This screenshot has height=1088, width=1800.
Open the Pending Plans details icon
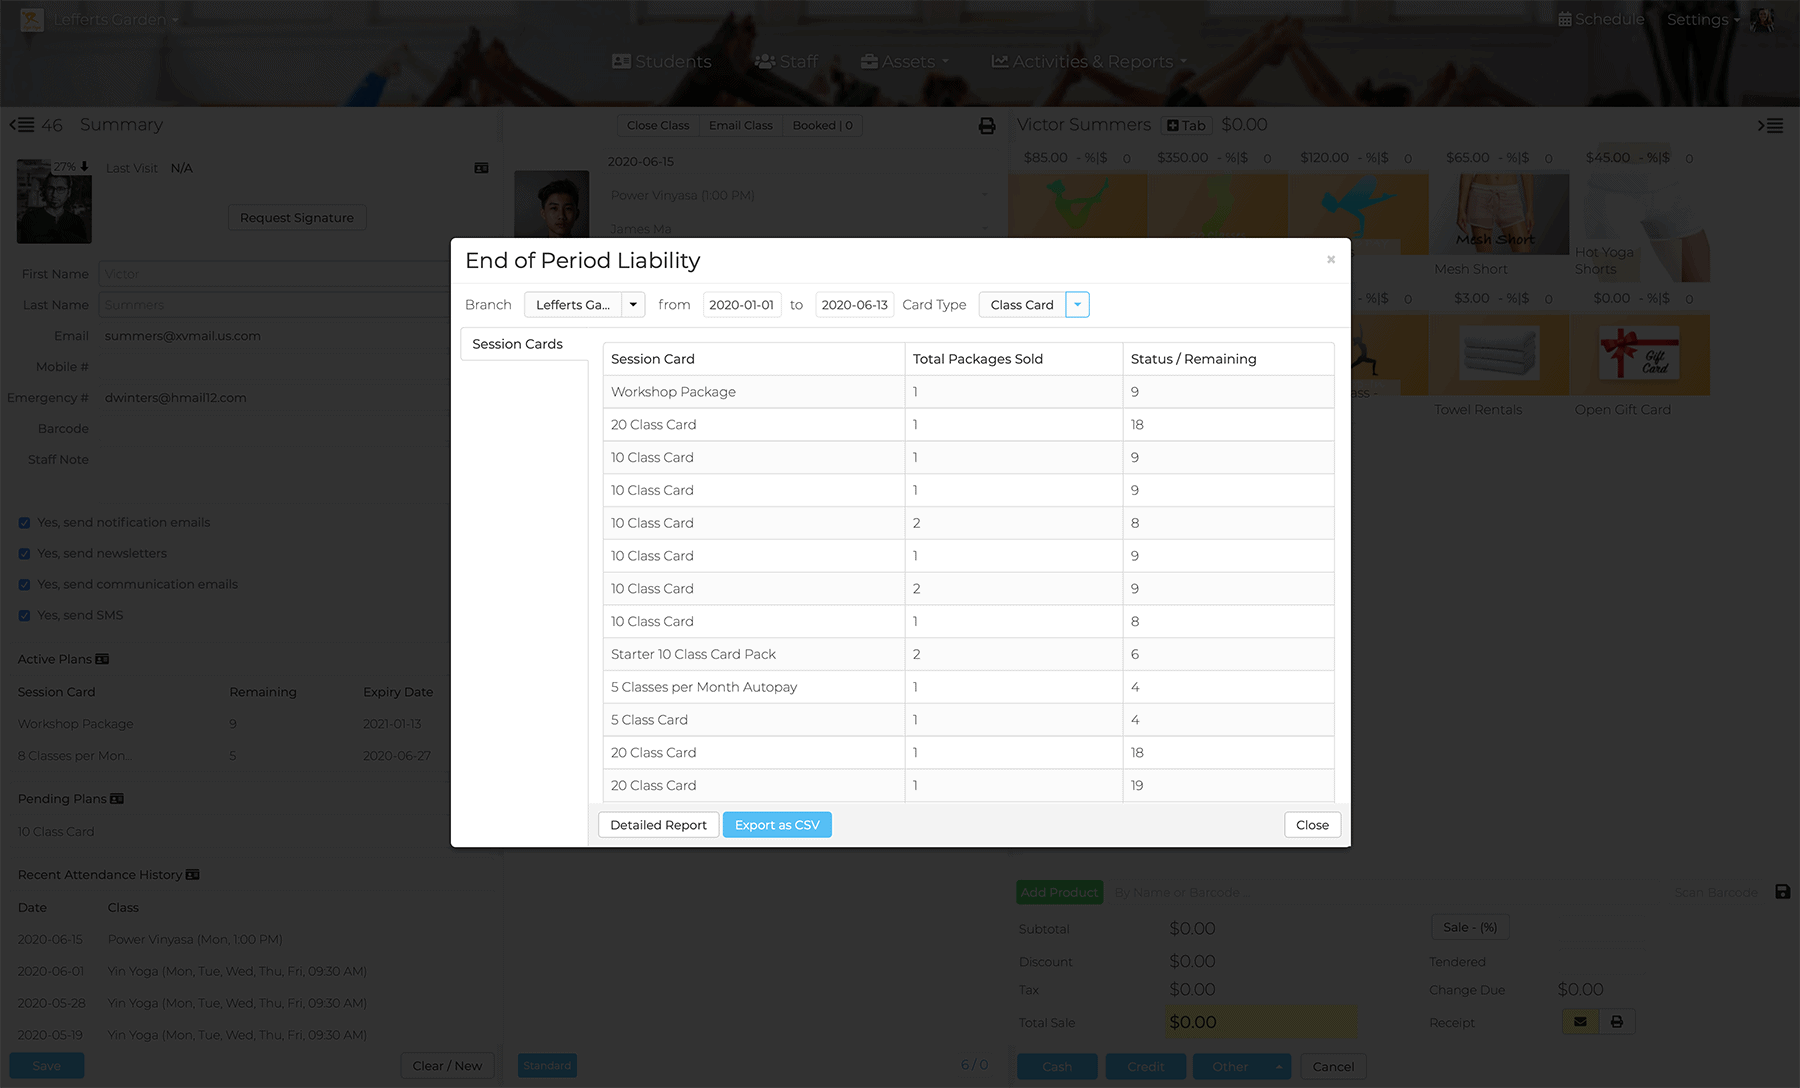pyautogui.click(x=117, y=799)
